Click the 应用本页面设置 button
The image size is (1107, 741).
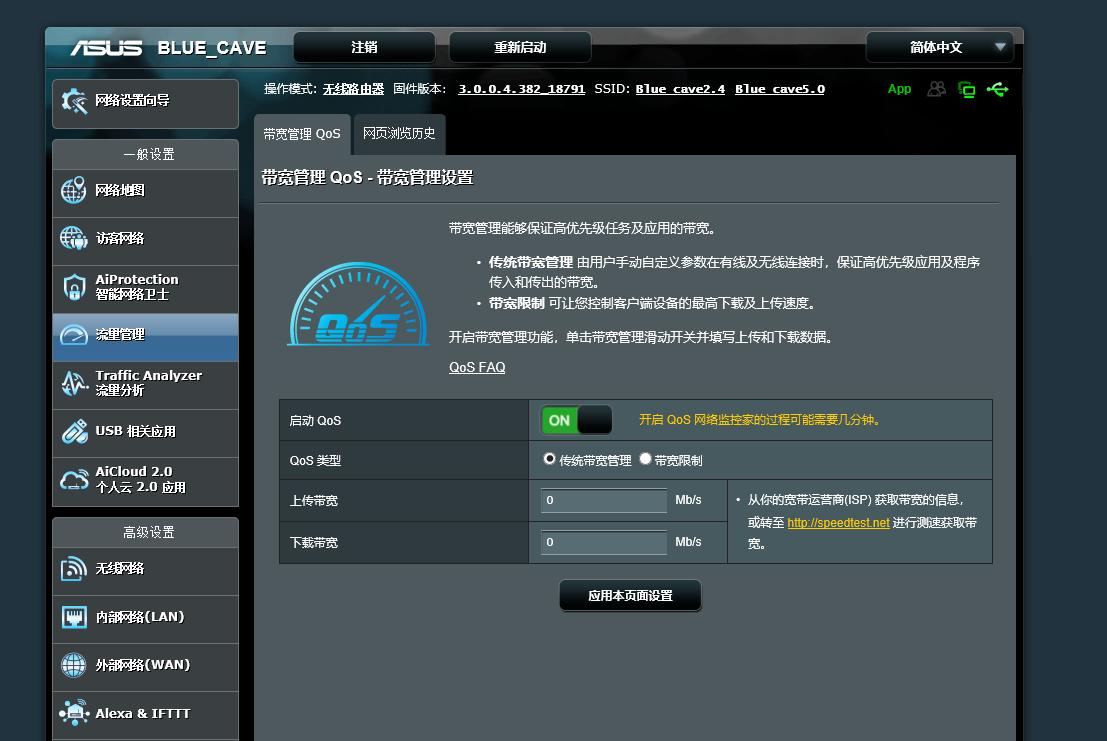pos(630,595)
